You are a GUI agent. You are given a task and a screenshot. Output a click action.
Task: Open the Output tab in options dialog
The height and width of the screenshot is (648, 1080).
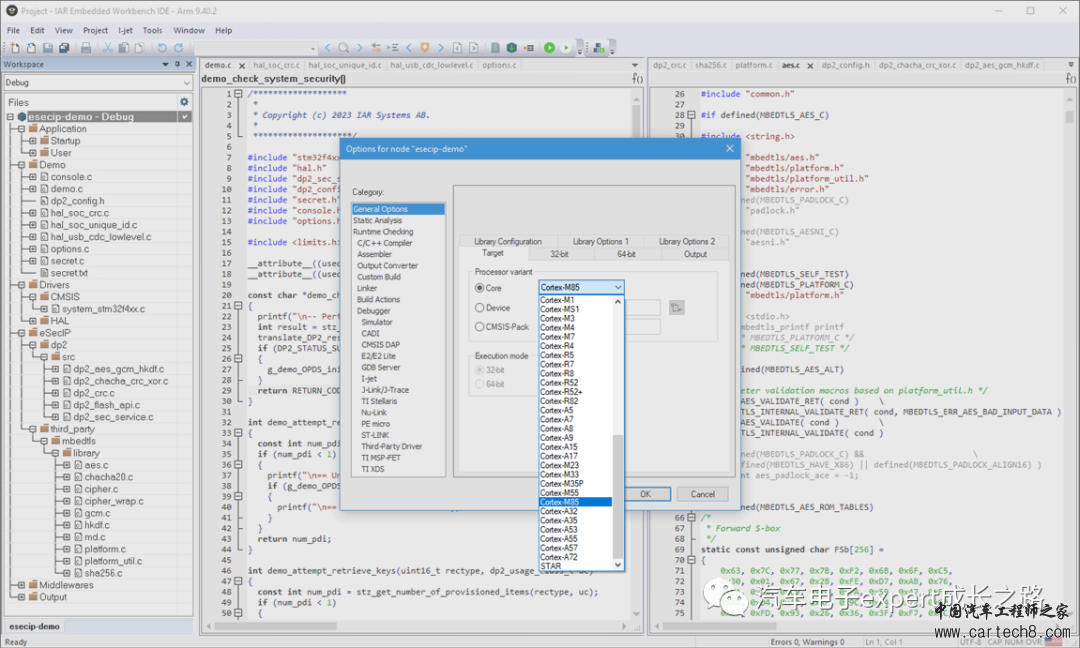click(x=695, y=254)
